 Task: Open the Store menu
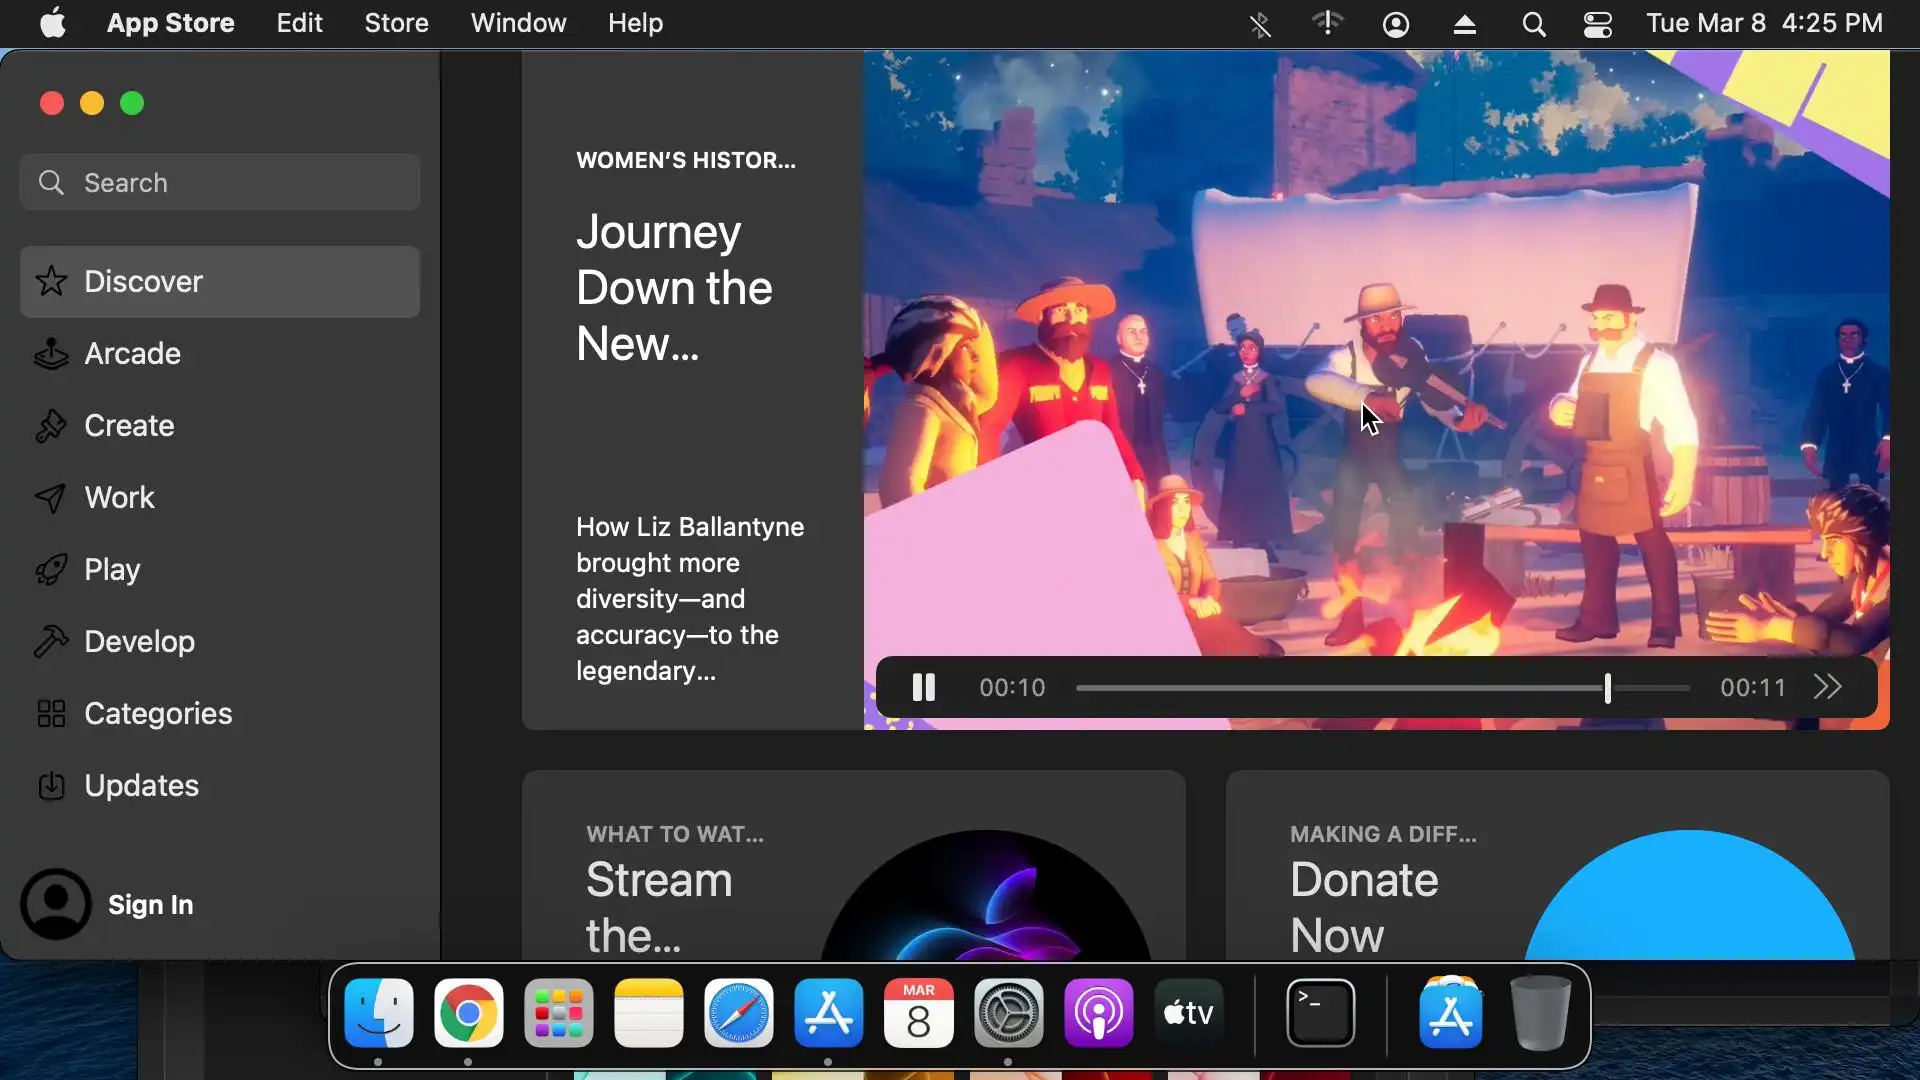pos(396,23)
